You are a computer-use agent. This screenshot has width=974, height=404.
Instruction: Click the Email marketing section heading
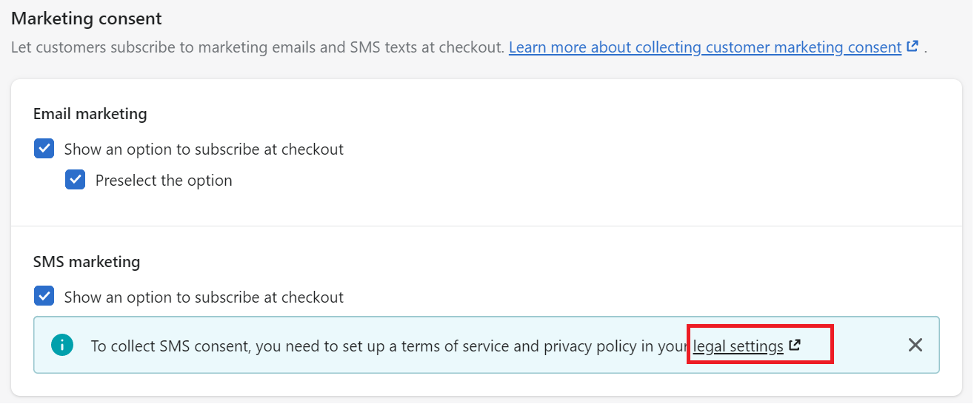pyautogui.click(x=90, y=114)
